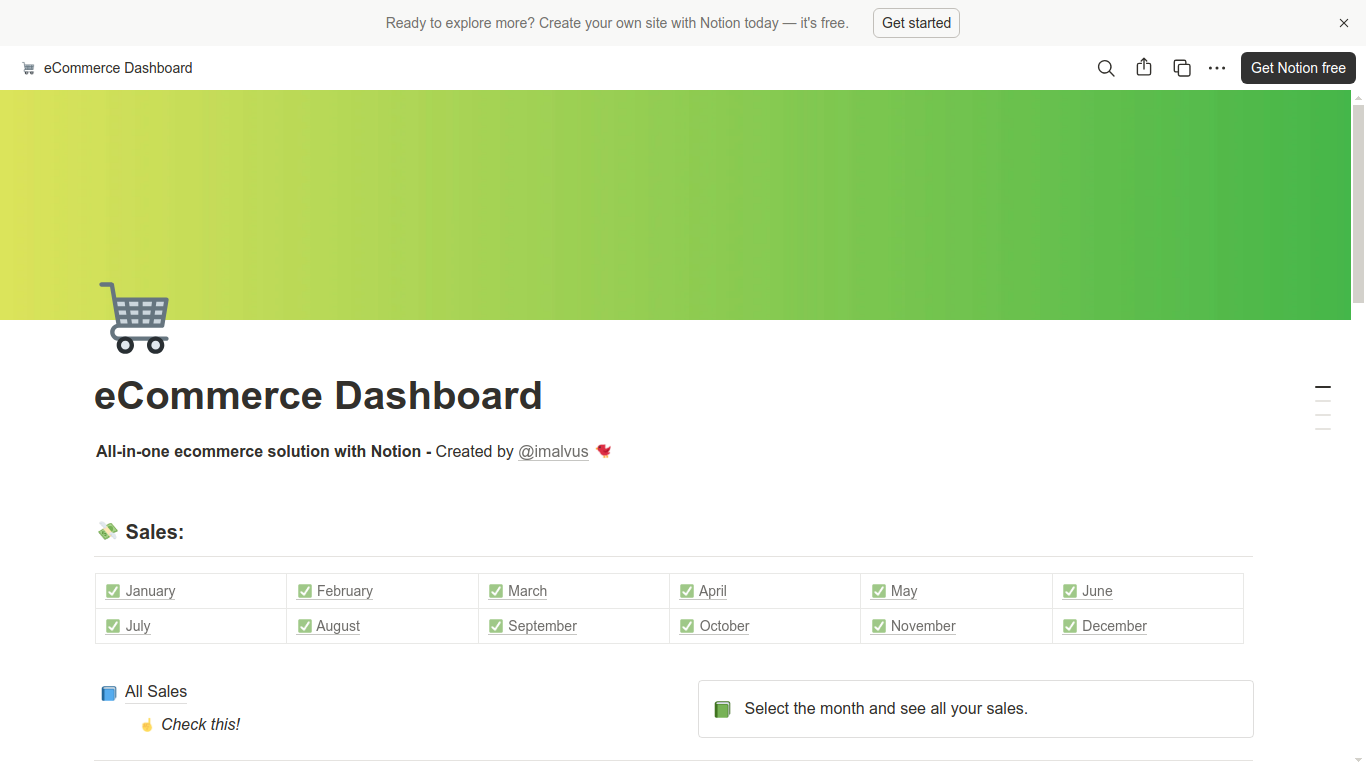
Task: Click the large eCommerce Dashboard page title
Action: coord(318,396)
